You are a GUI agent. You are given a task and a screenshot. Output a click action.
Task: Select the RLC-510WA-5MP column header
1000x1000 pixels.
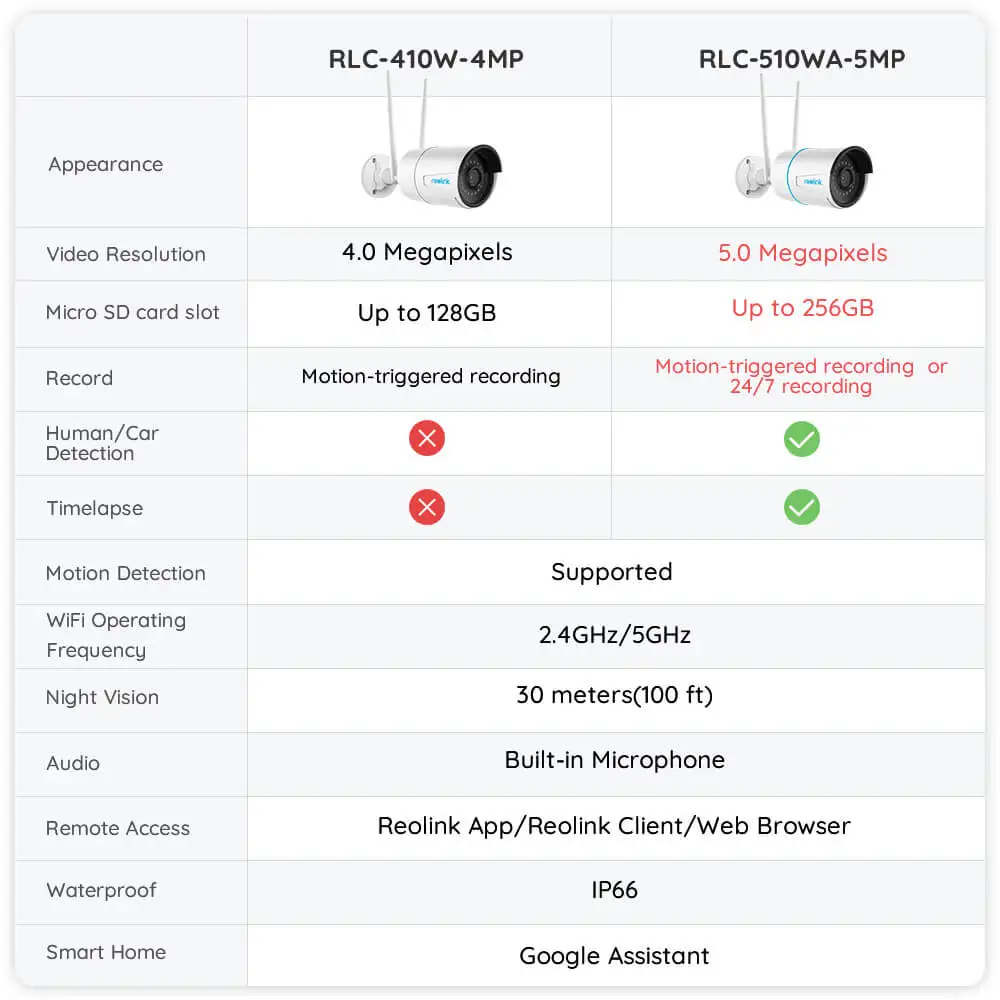(802, 59)
